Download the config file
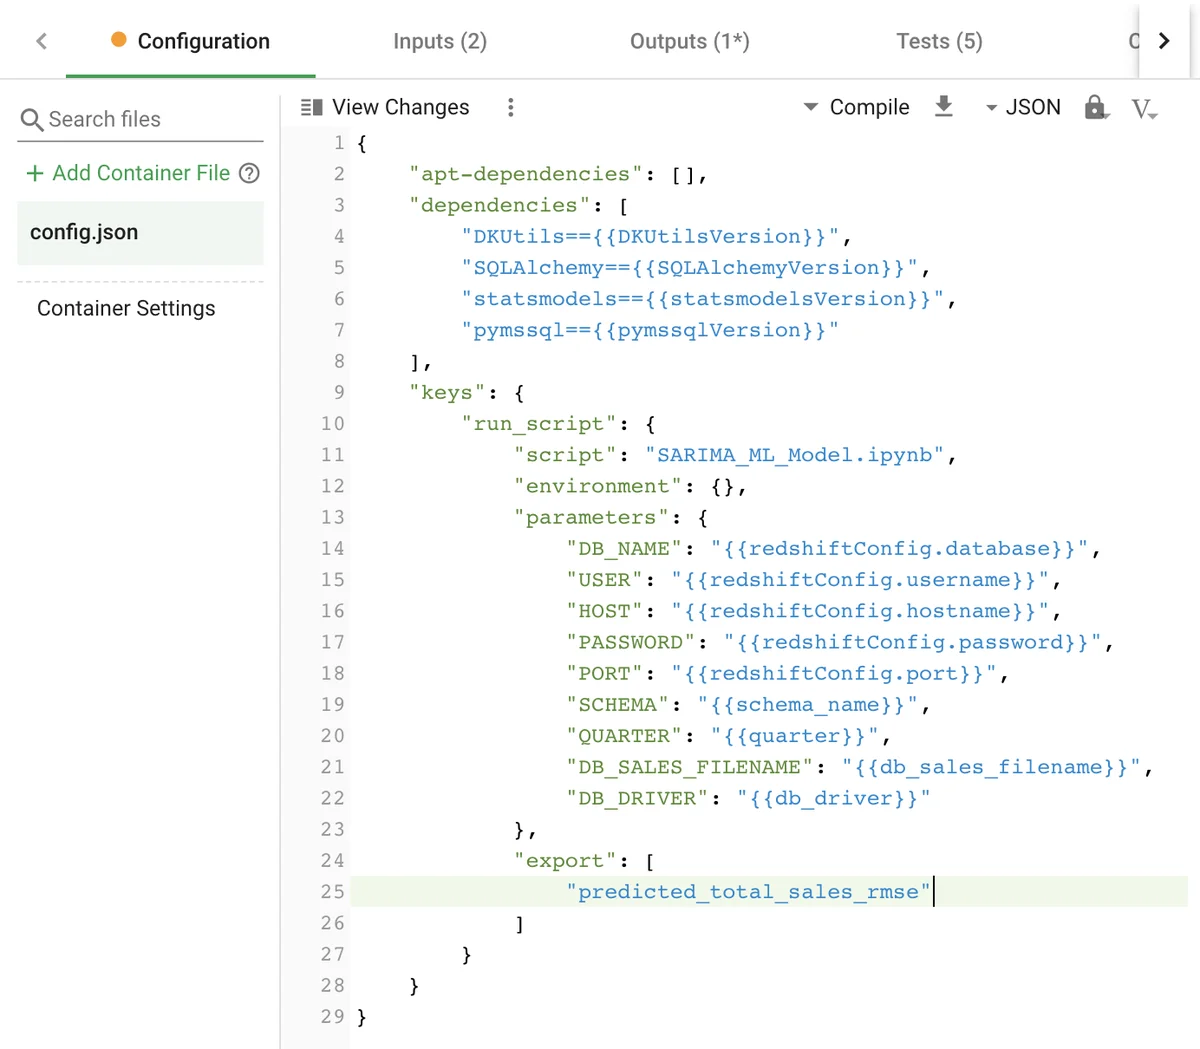Screen dimensions: 1200x1049 [944, 107]
